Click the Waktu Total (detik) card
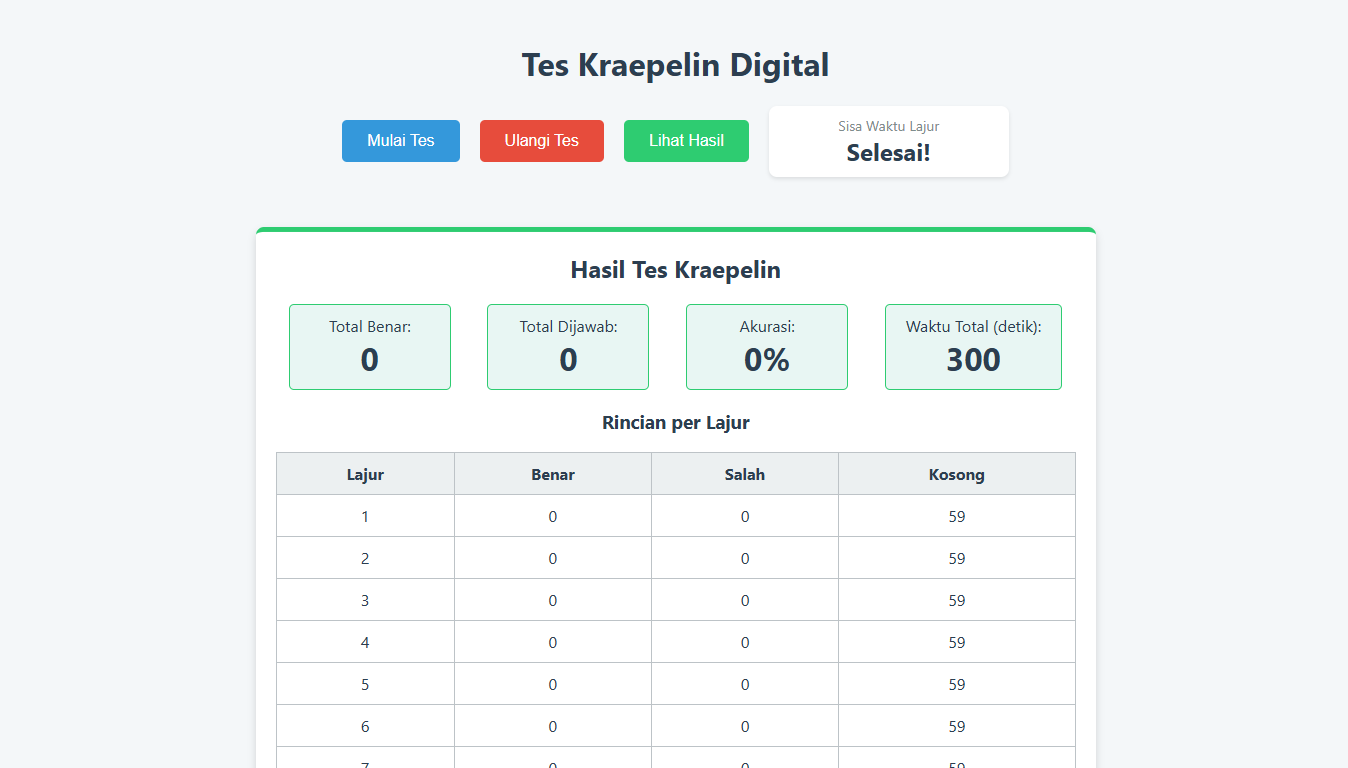 click(973, 347)
